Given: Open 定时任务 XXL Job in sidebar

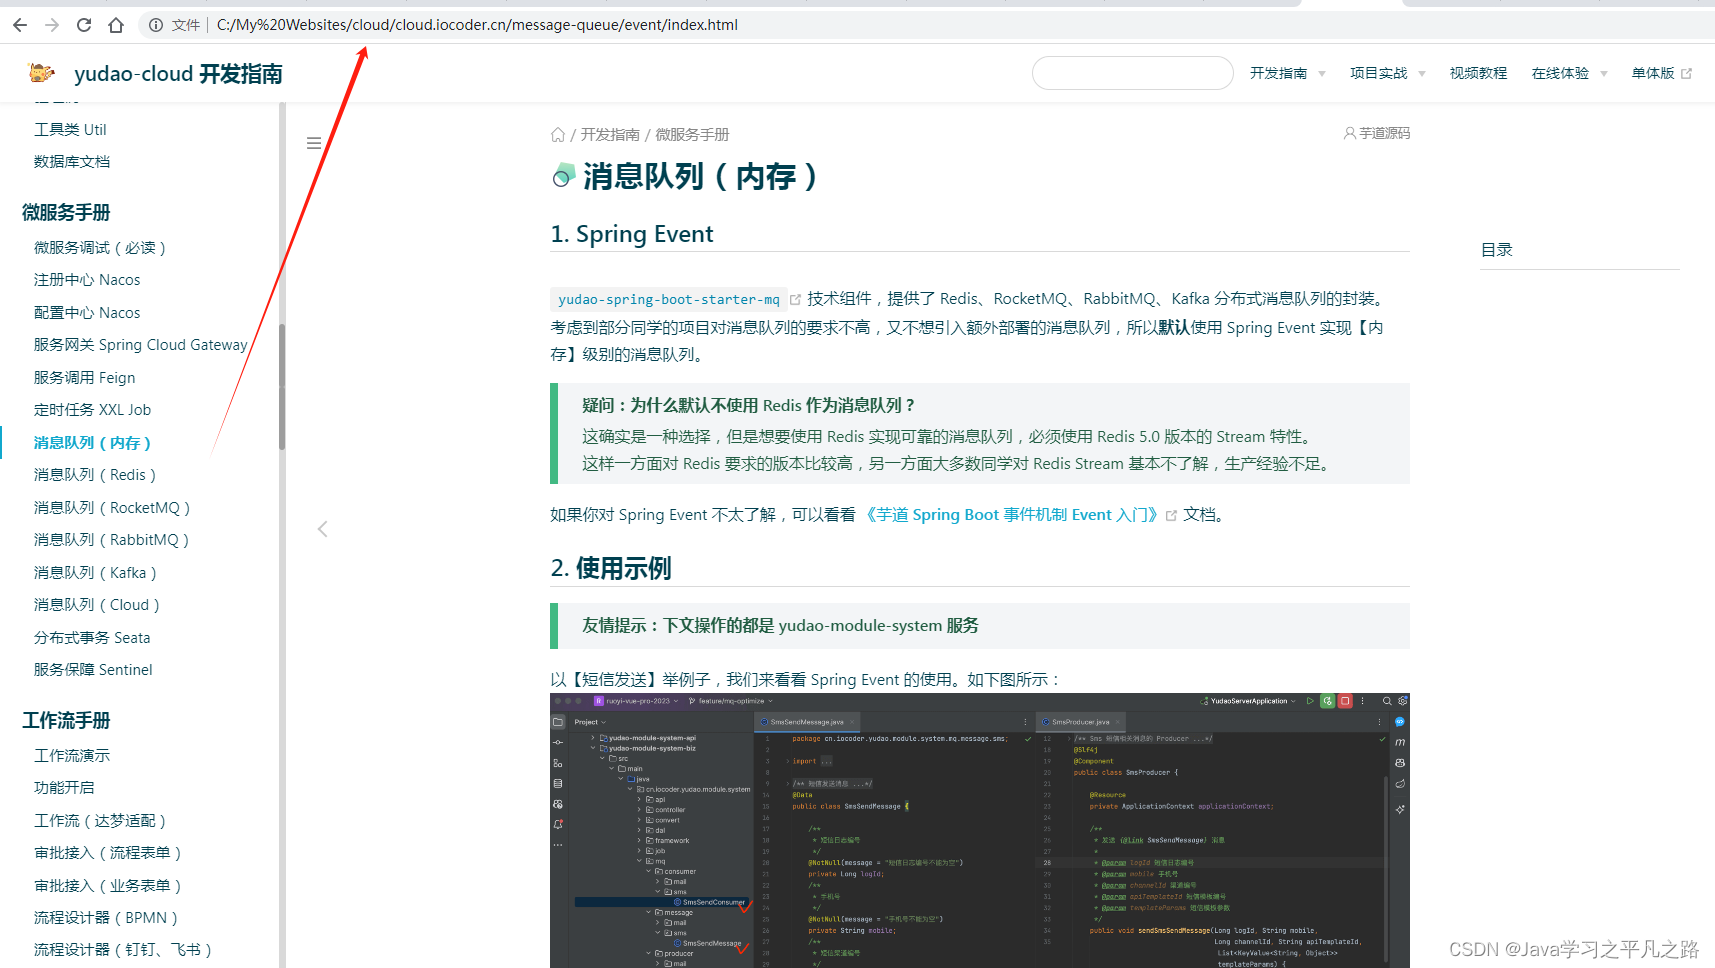Looking at the screenshot, I should [92, 409].
